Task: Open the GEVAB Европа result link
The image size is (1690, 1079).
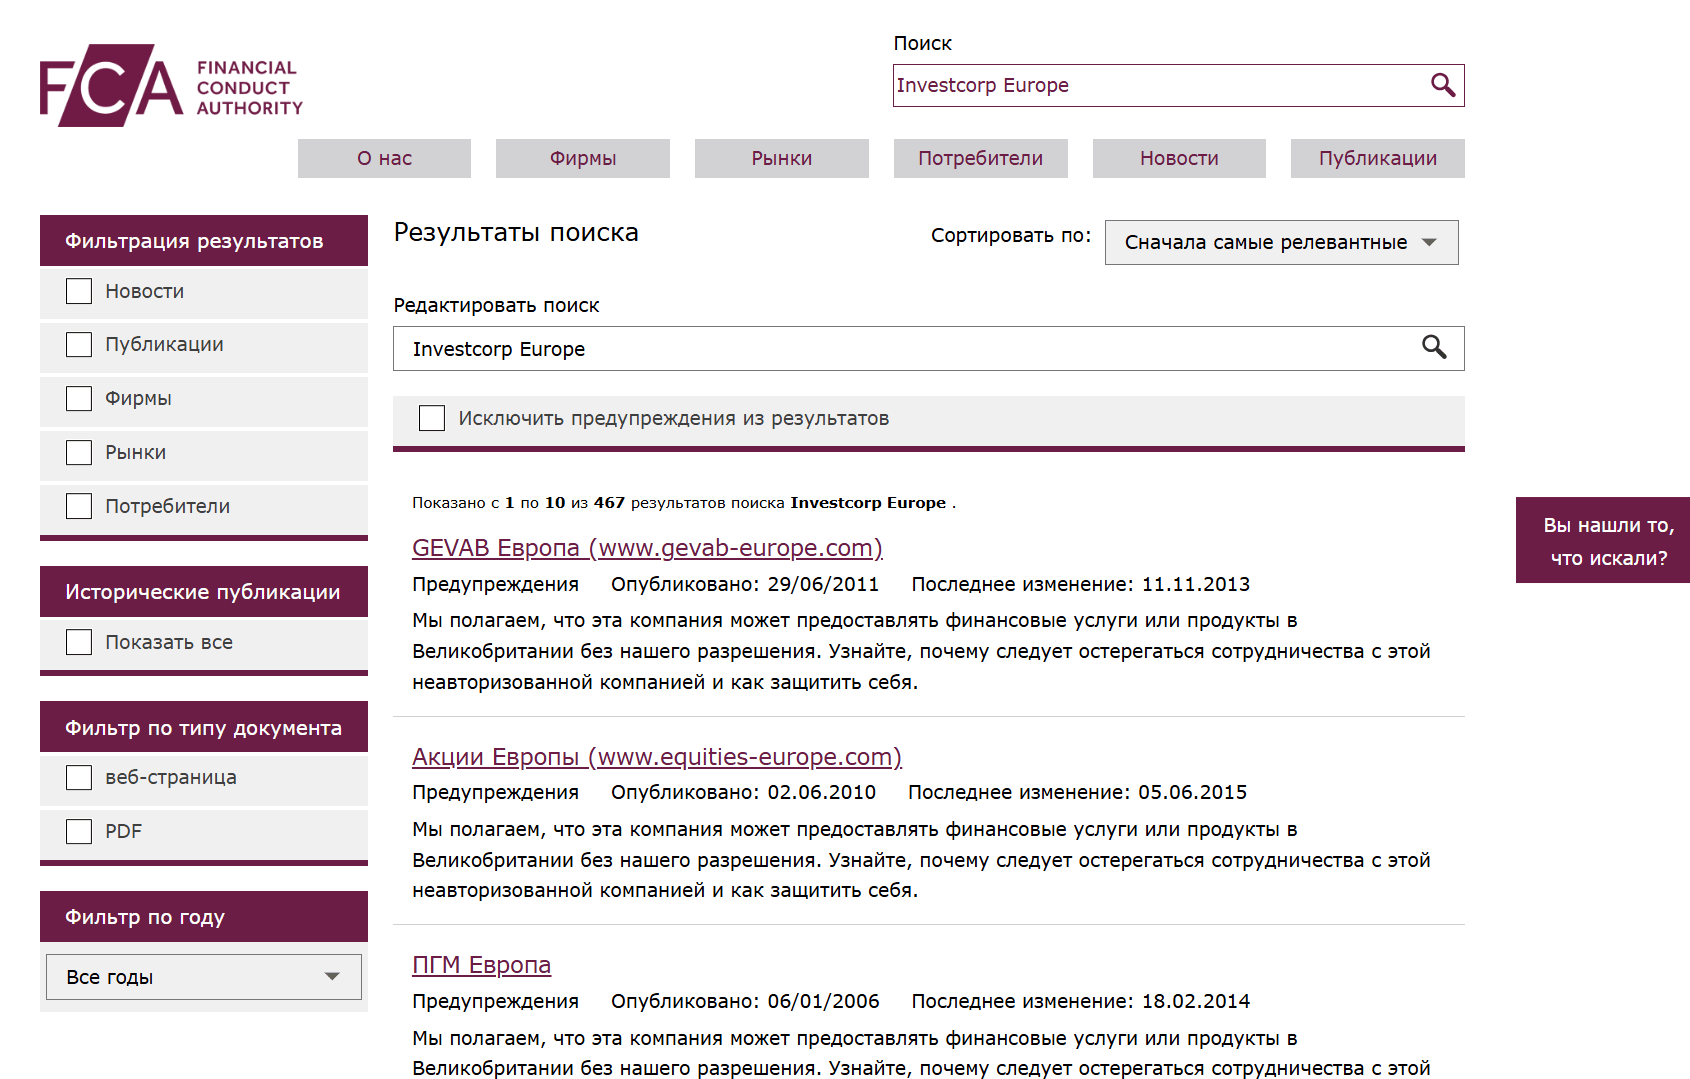Action: 647,548
